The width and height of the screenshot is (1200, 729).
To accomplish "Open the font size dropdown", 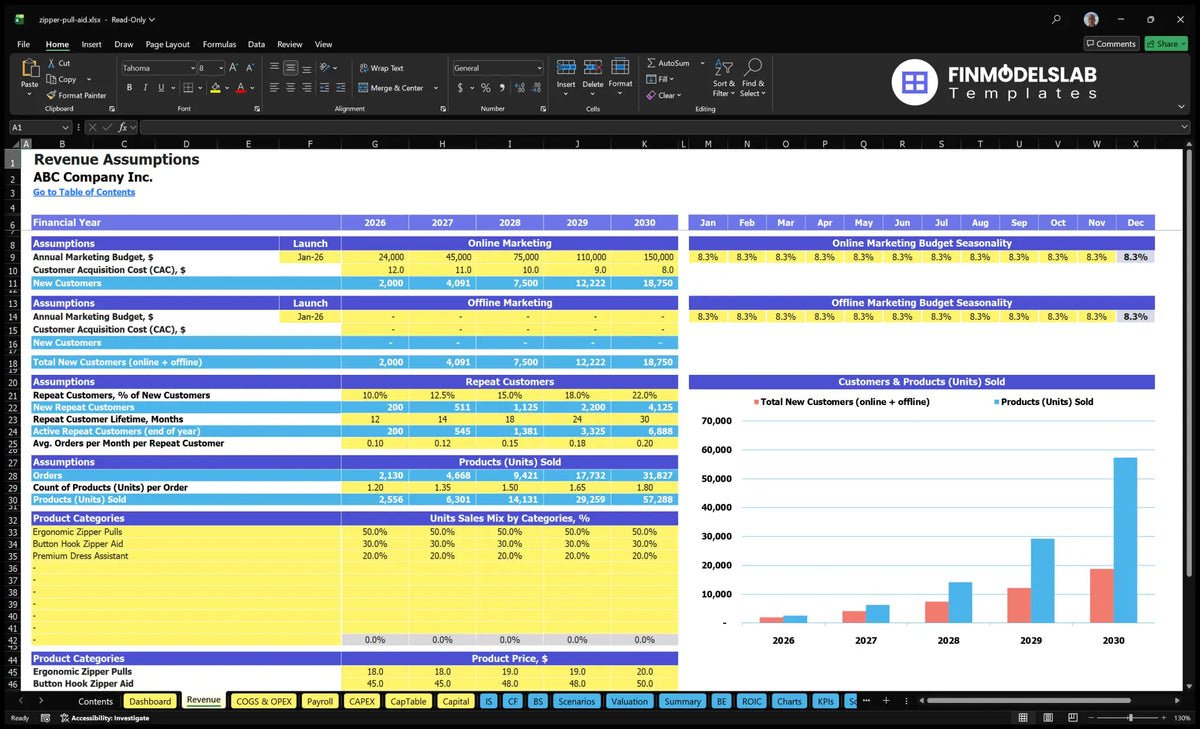I will pyautogui.click(x=220, y=68).
